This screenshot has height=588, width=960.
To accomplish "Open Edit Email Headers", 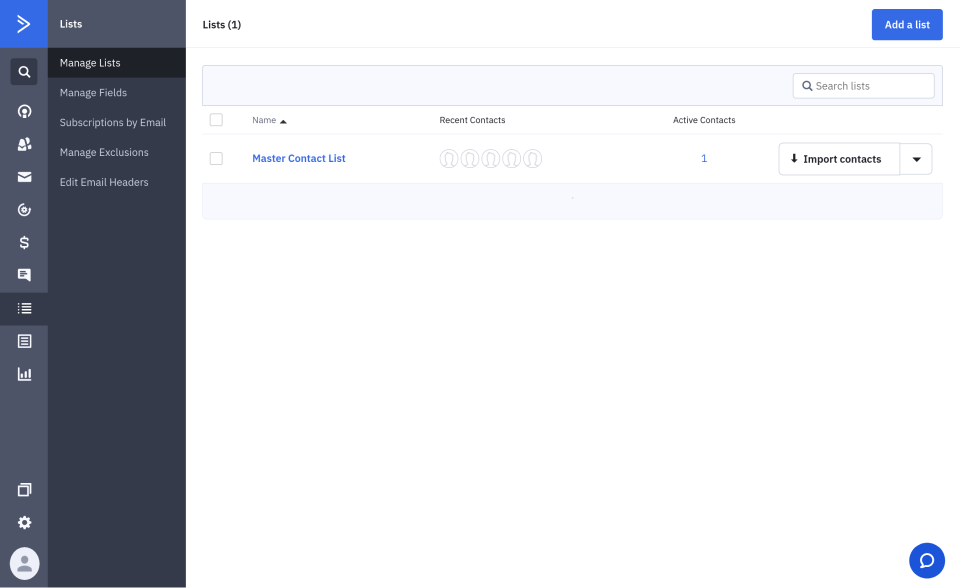I will [x=104, y=182].
